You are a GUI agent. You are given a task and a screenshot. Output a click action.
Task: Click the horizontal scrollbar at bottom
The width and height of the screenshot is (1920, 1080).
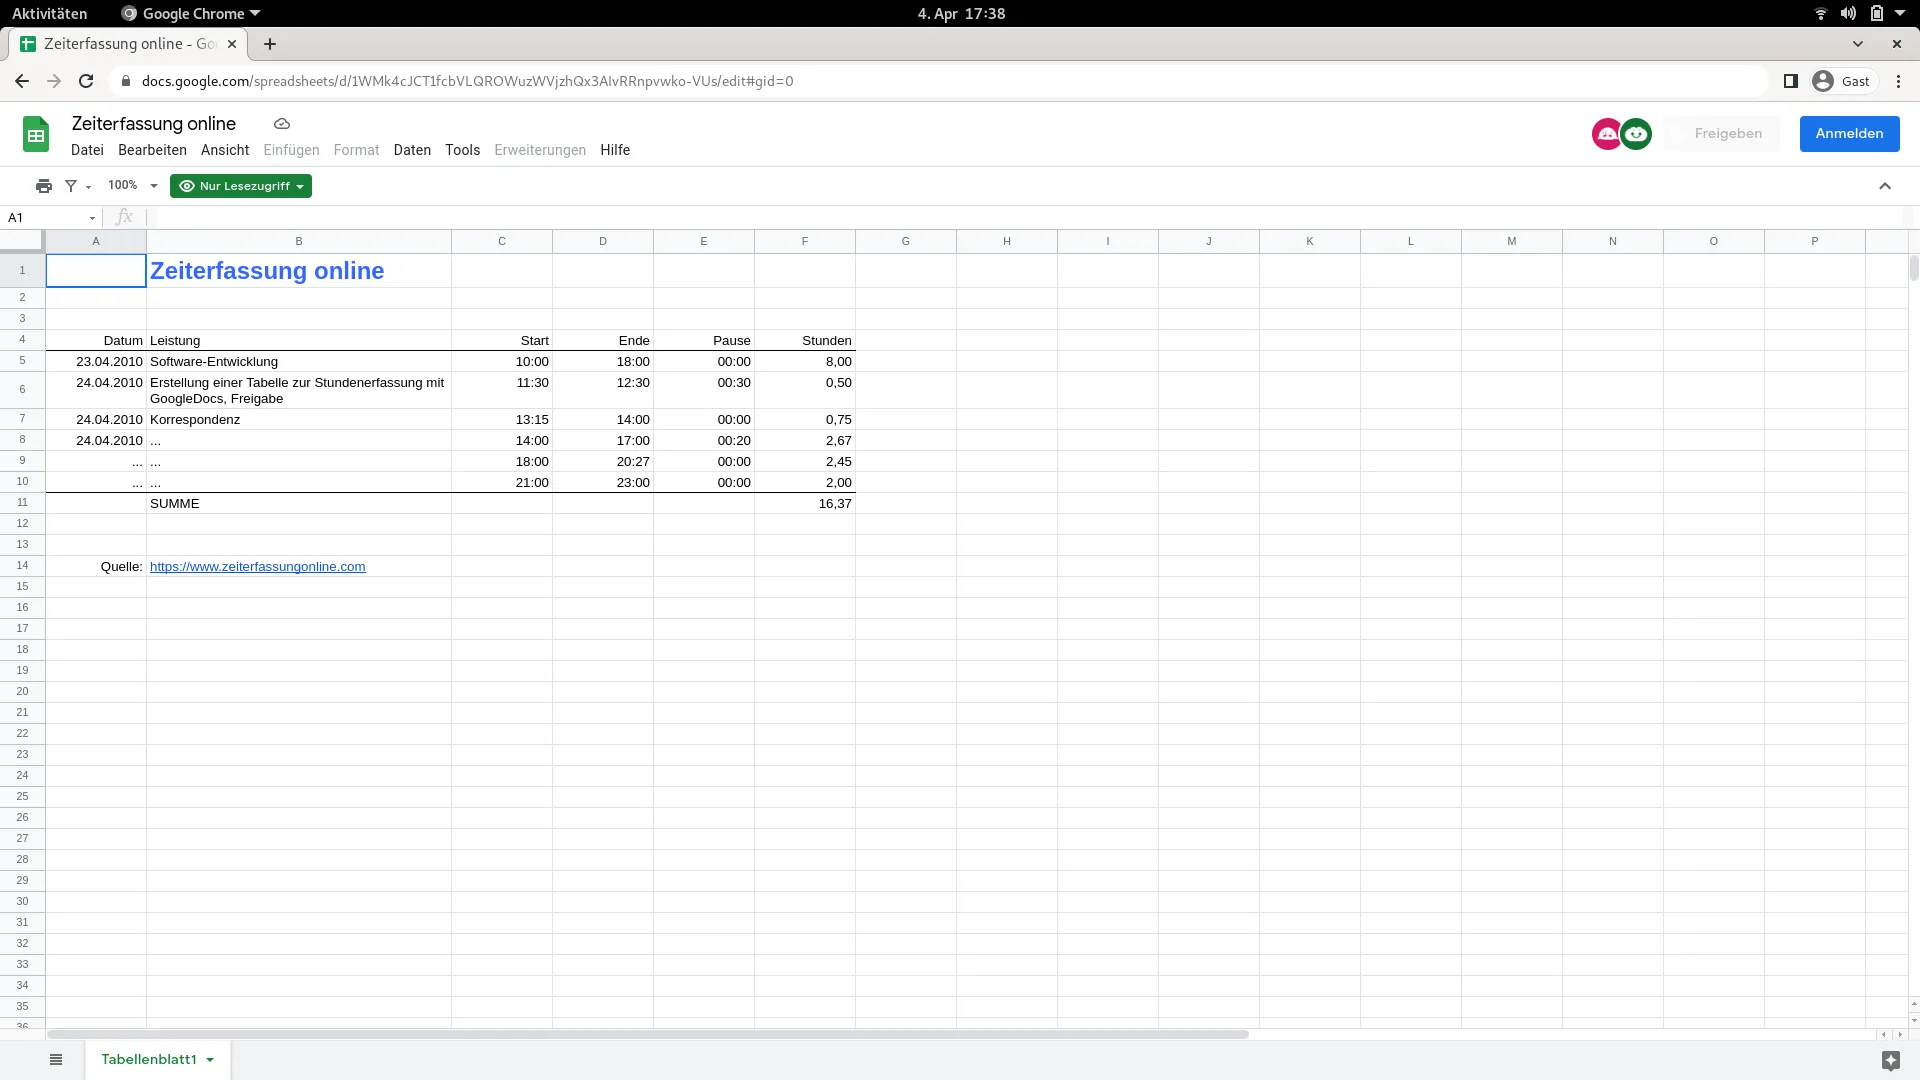click(x=648, y=1034)
